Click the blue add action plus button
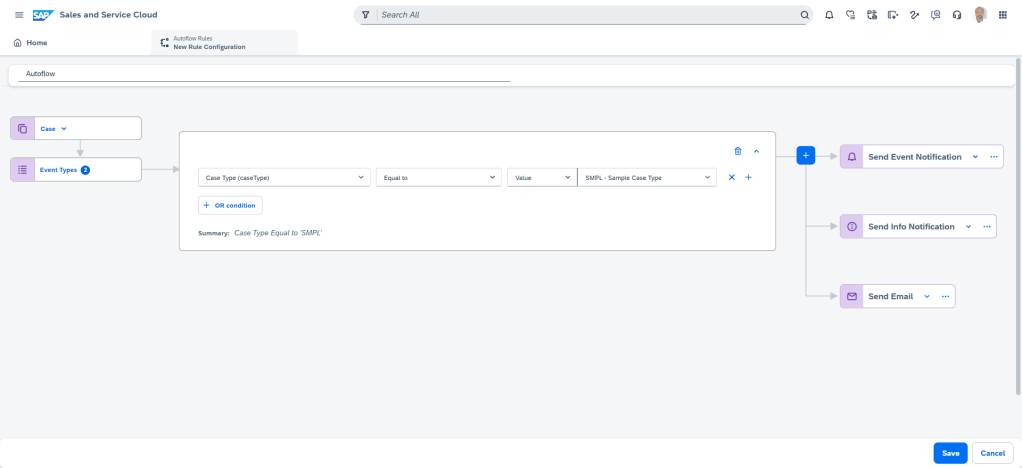Screen dimensions: 1022x468 pos(806,156)
